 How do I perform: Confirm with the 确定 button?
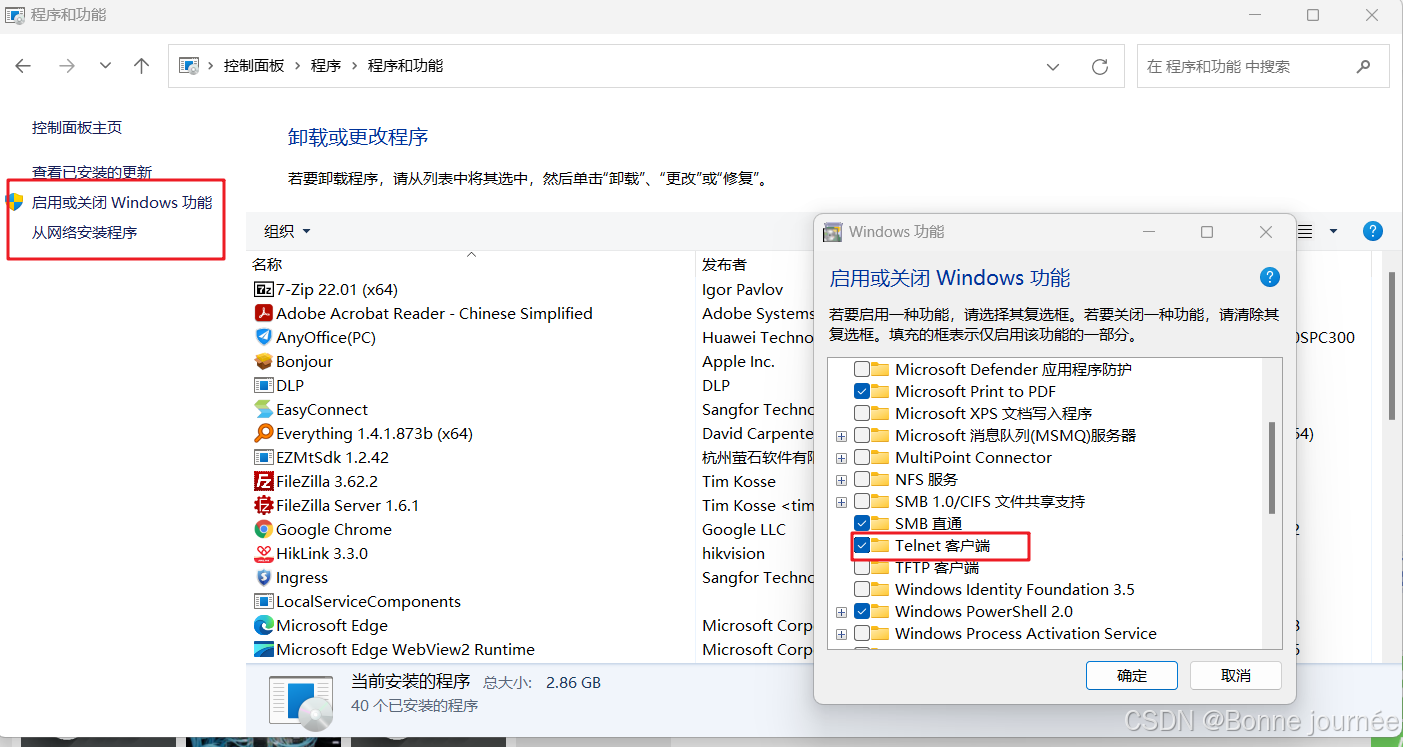pos(1132,675)
